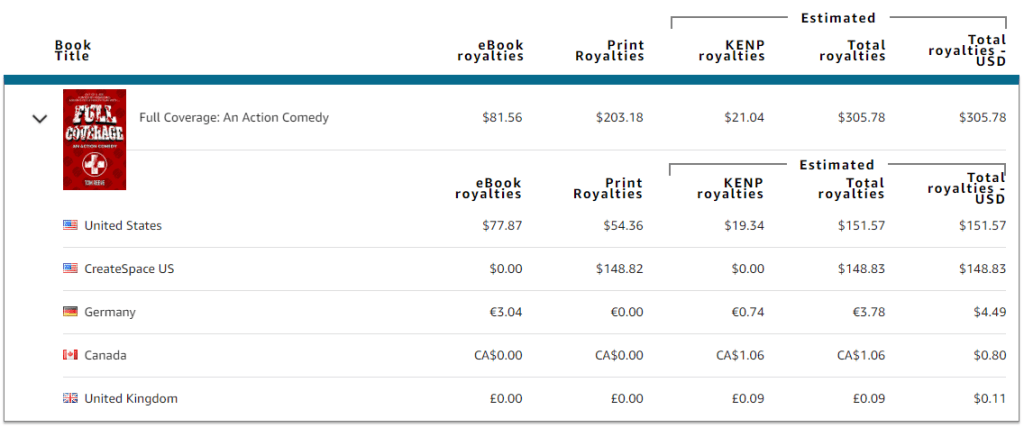
Task: Collapse the Full Coverage book row chevron
Action: [40, 118]
